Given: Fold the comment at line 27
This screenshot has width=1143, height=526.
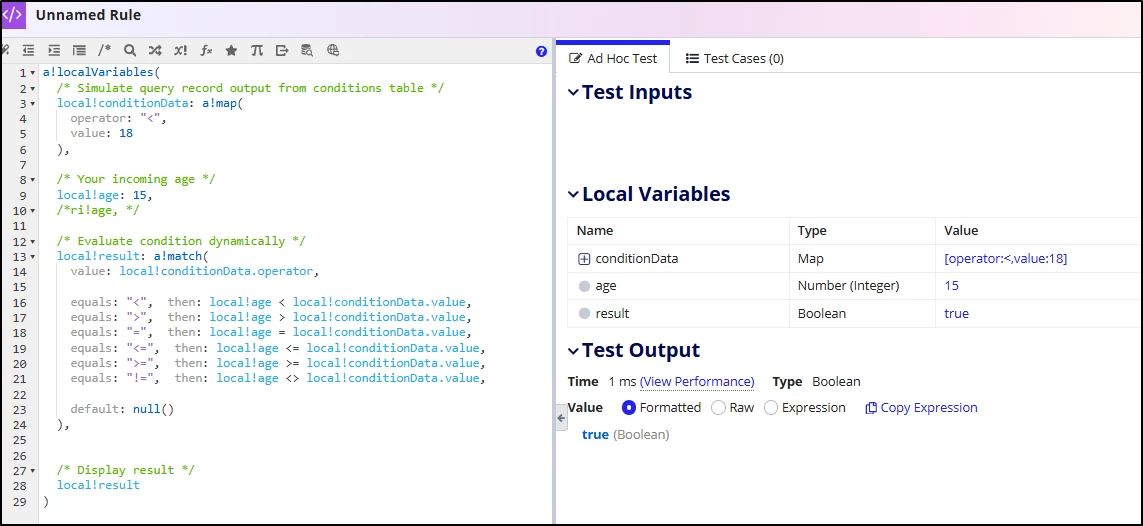Looking at the screenshot, I should tap(33, 471).
